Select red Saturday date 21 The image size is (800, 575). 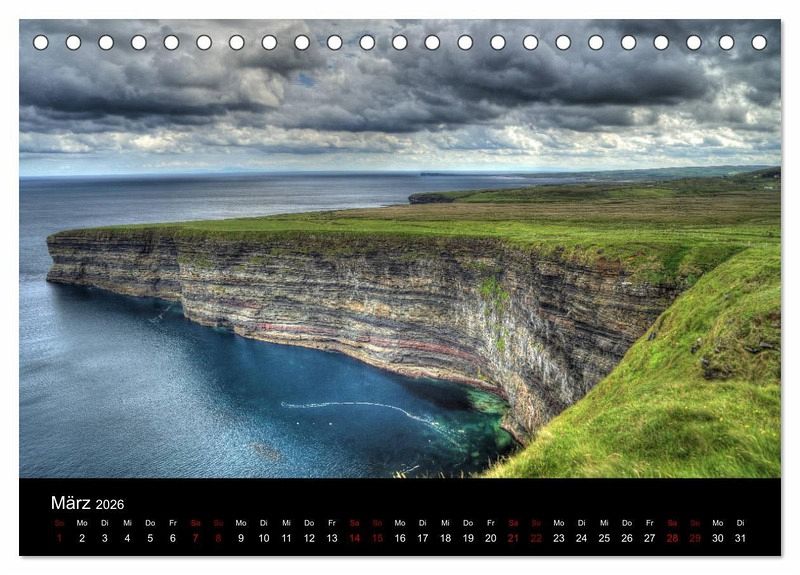513,538
